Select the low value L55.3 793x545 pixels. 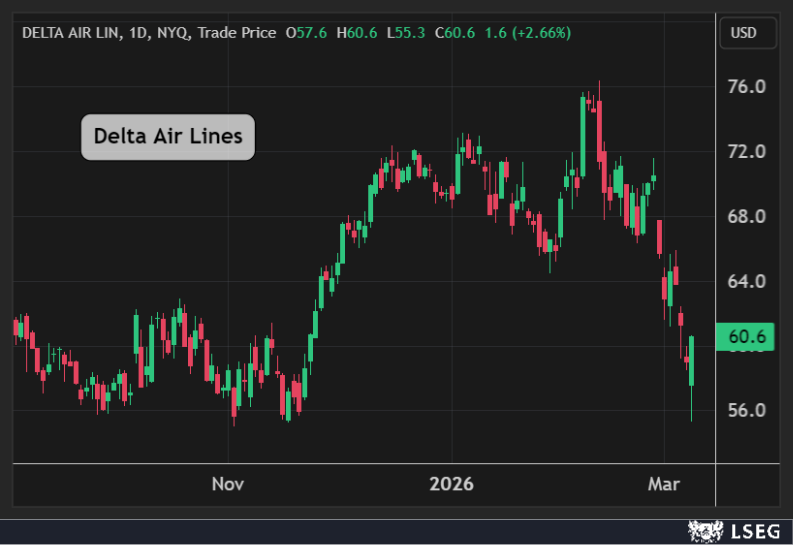pos(405,33)
